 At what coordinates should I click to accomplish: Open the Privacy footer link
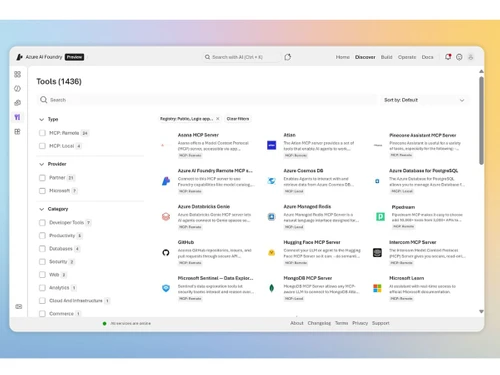[x=360, y=323]
